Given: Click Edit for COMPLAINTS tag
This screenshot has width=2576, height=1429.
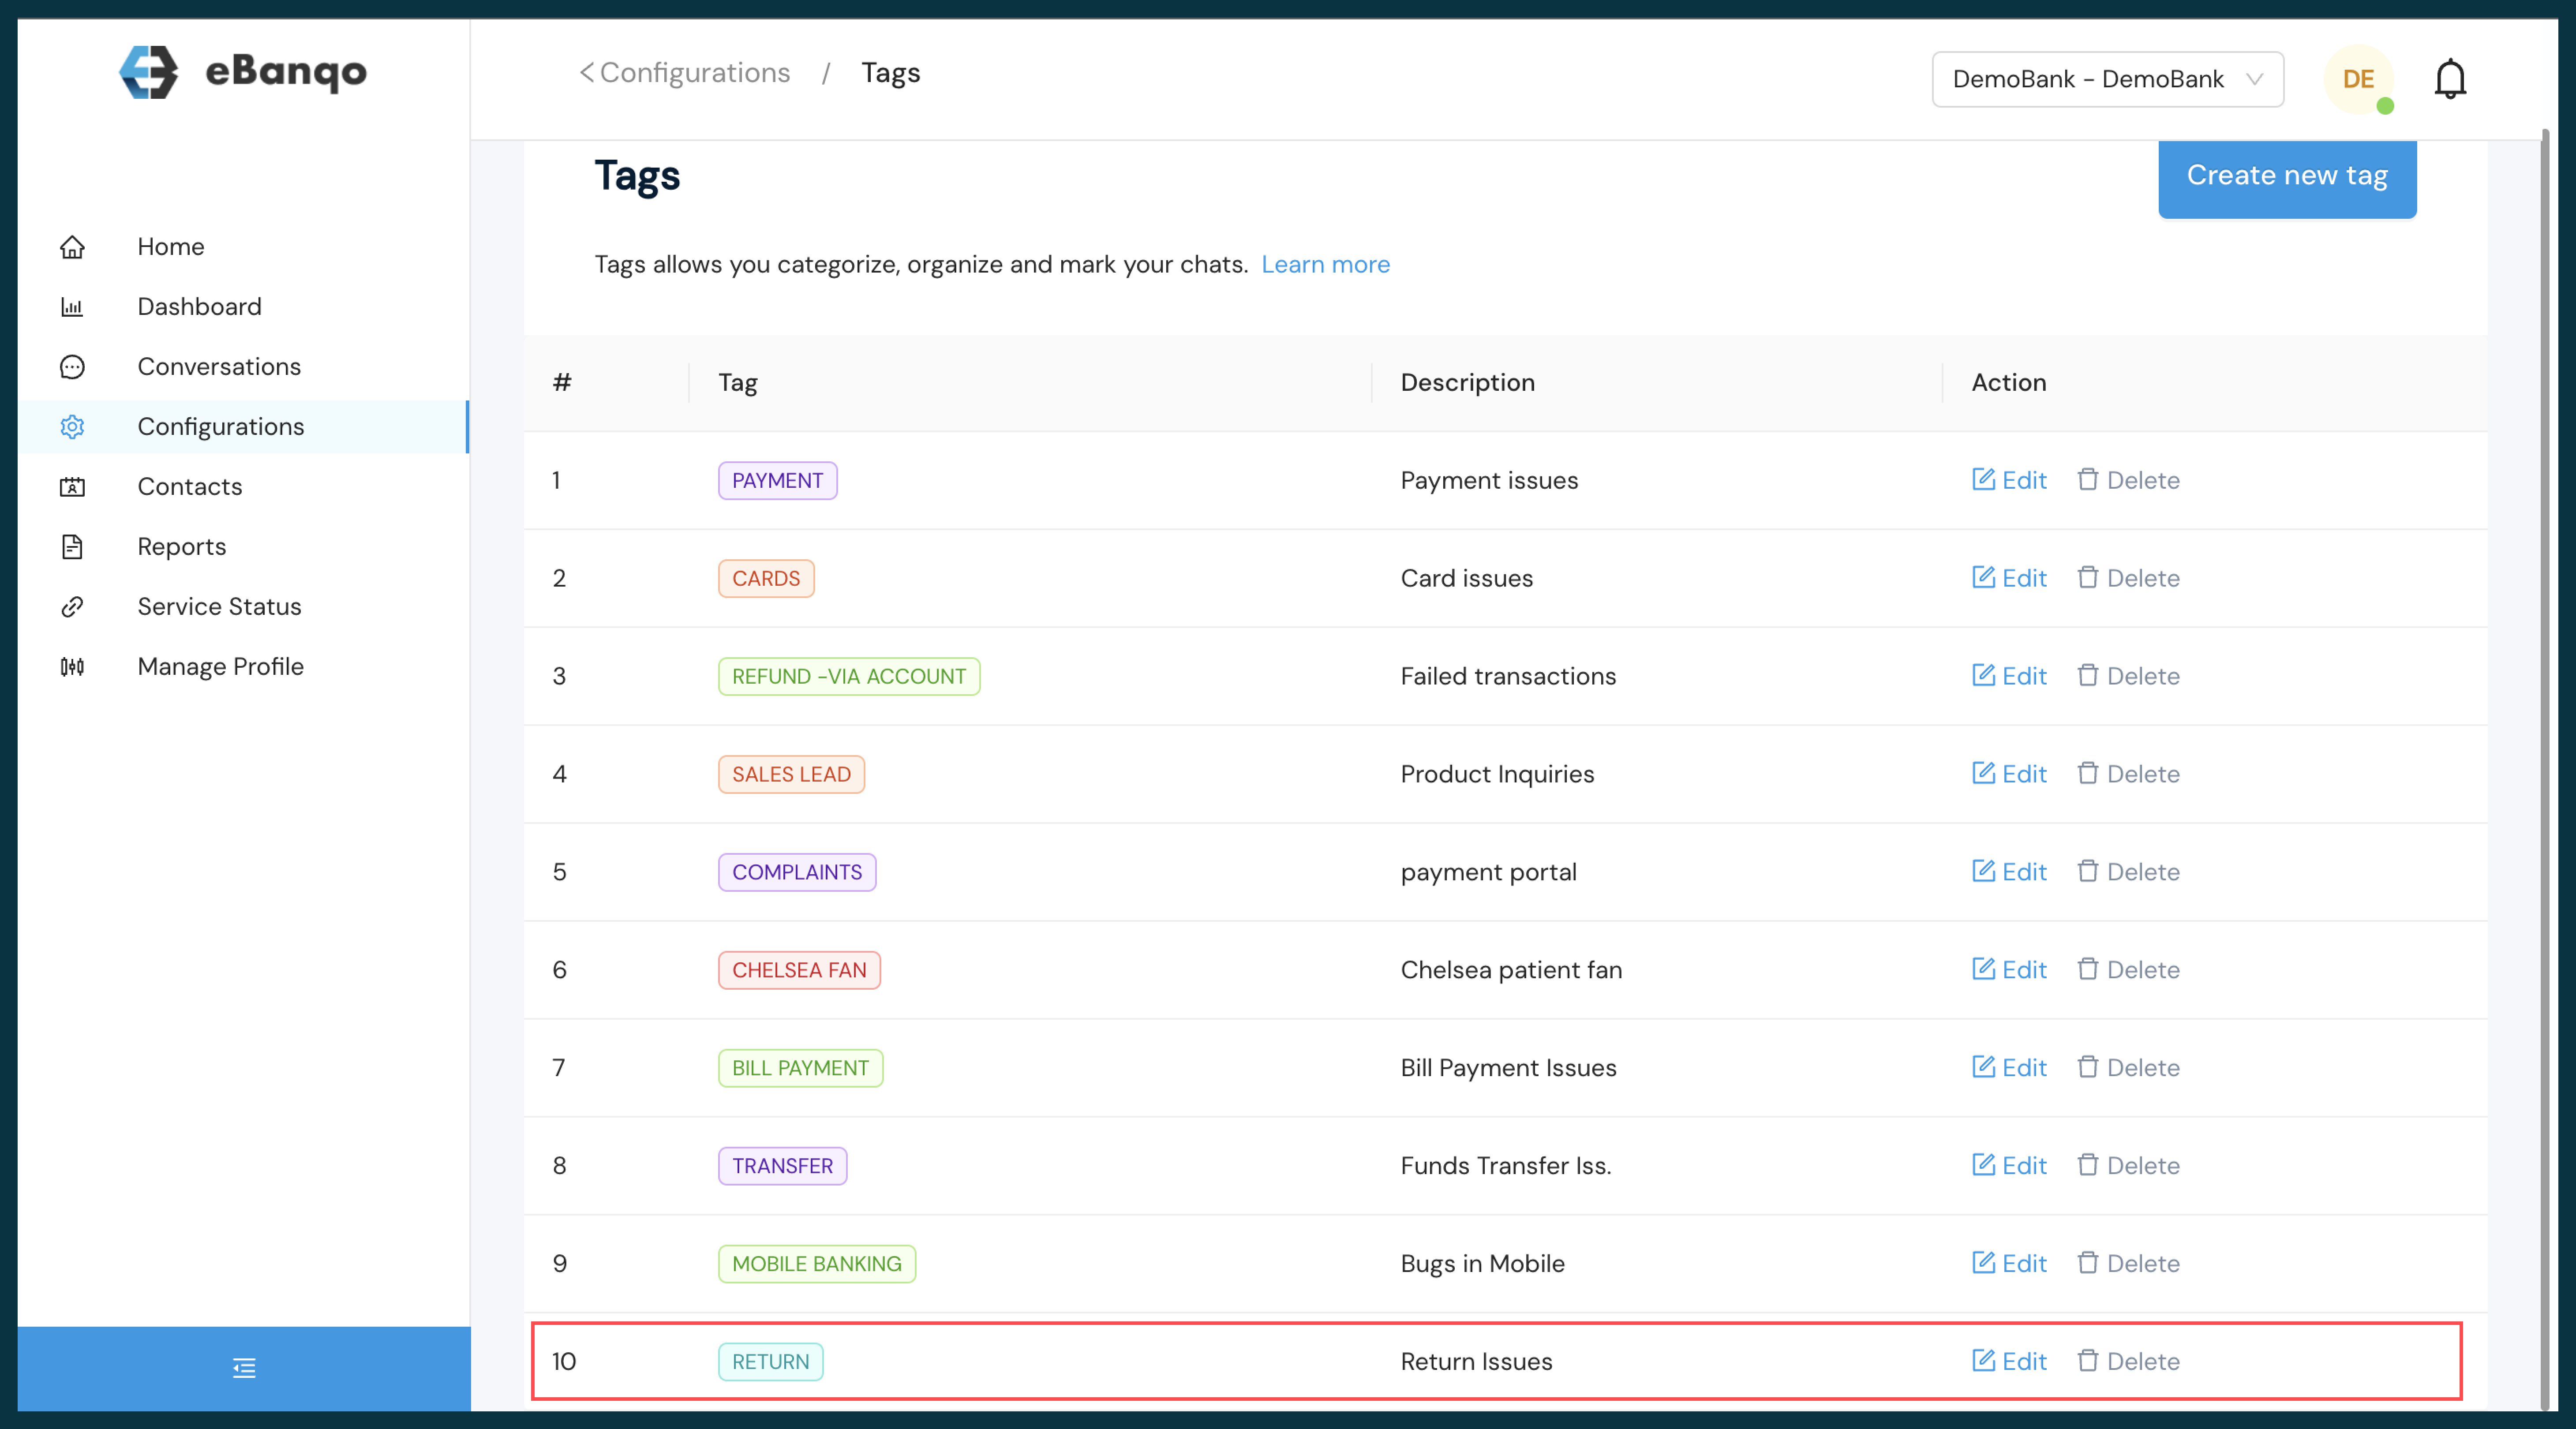Looking at the screenshot, I should click(2009, 872).
